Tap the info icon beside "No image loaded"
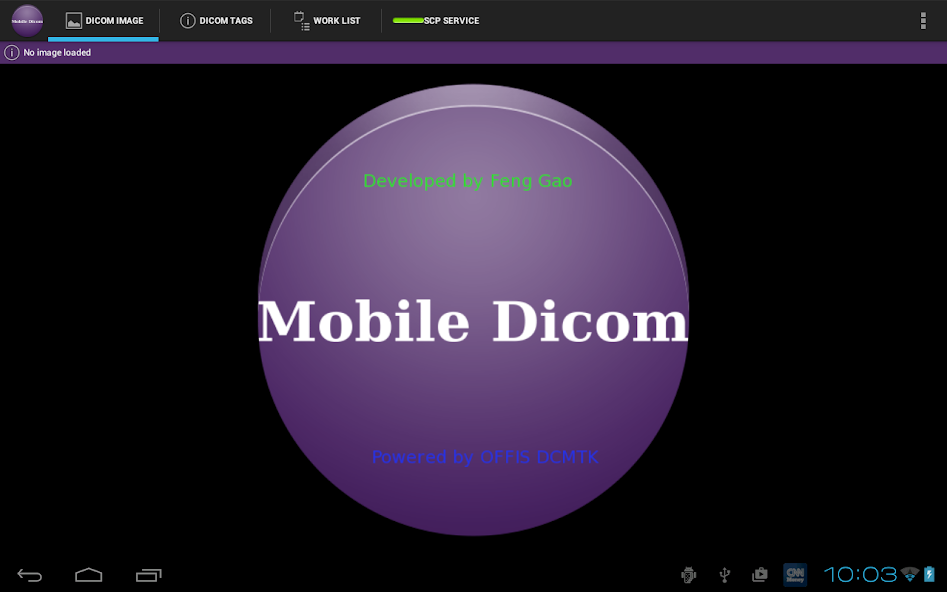The image size is (947, 592). pyautogui.click(x=10, y=52)
